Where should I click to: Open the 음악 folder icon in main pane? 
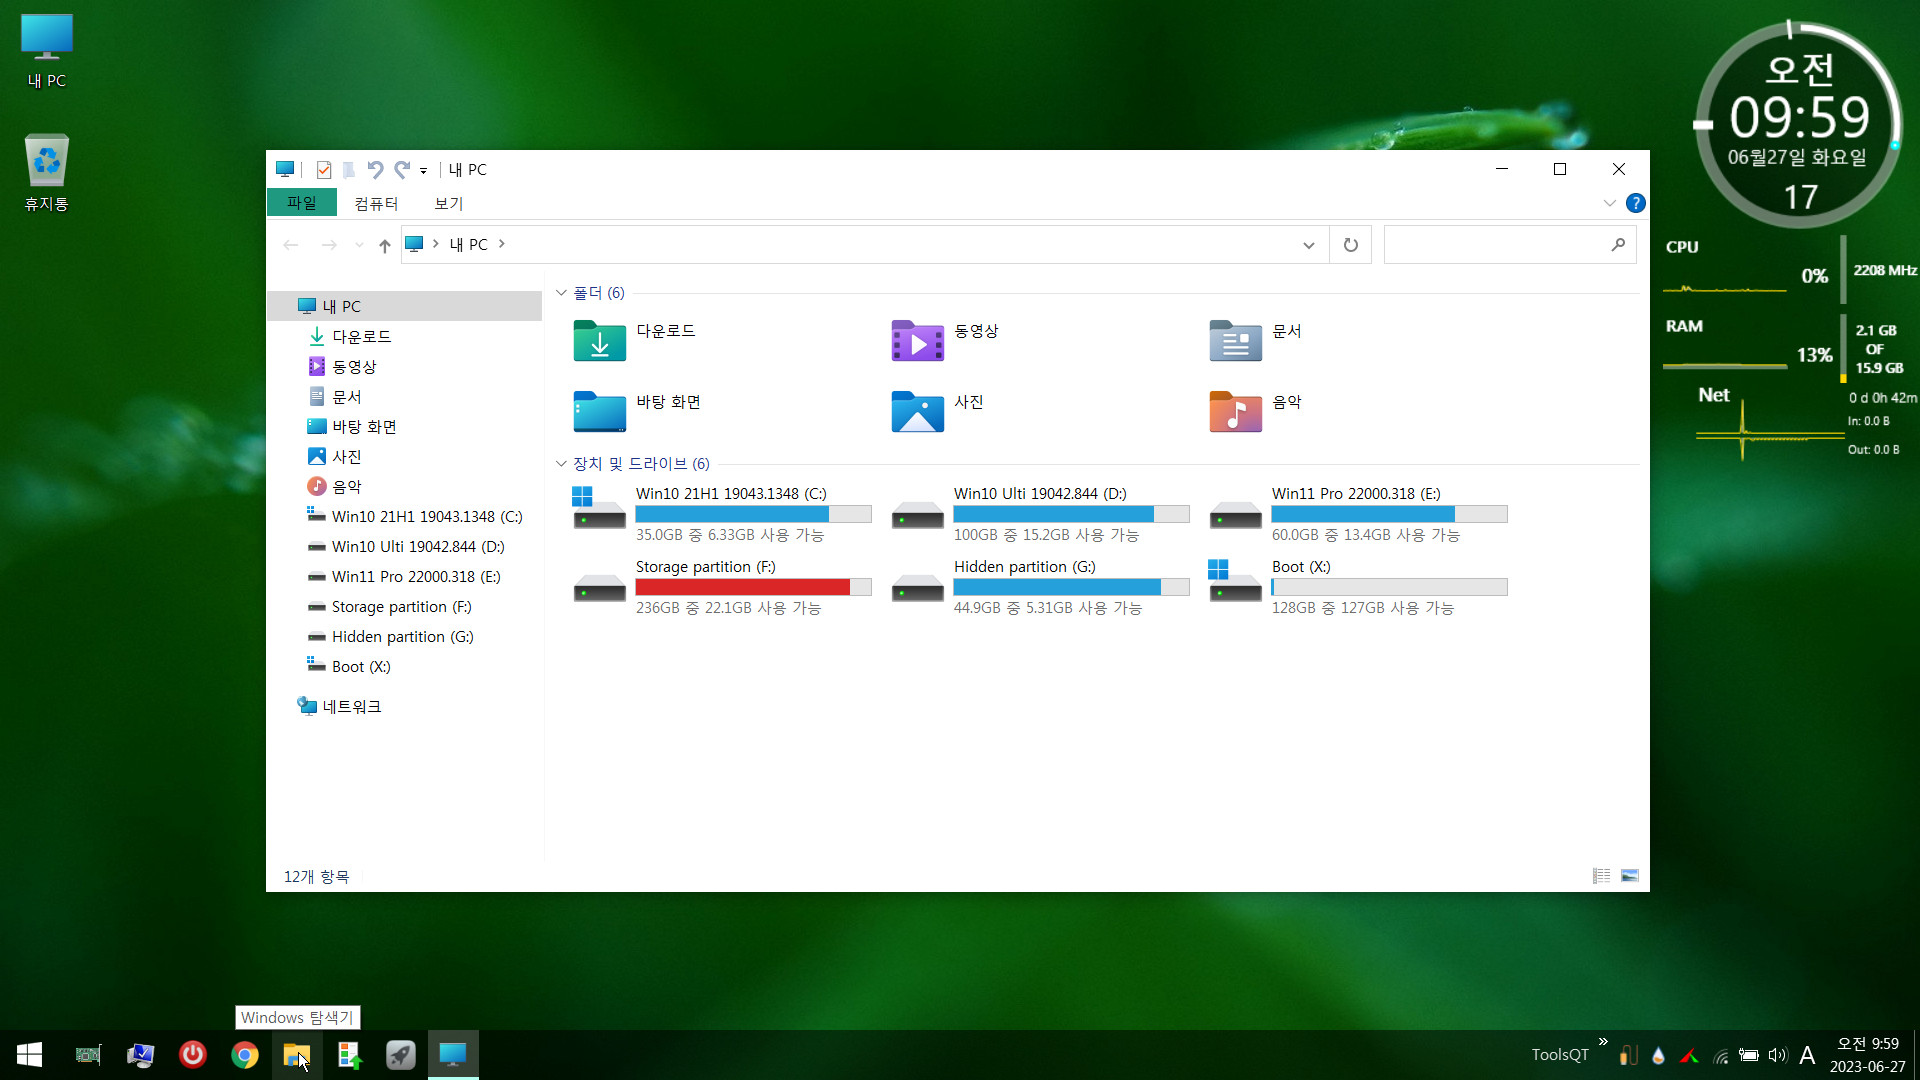(1235, 412)
